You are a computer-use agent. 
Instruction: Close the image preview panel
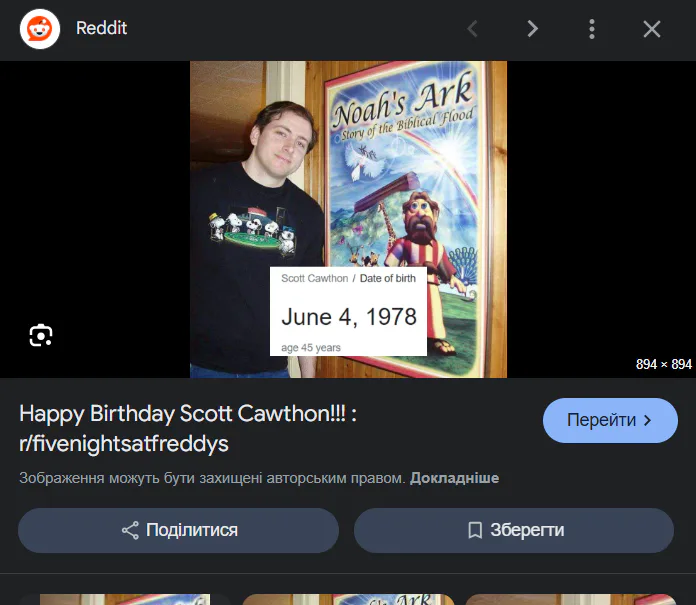[x=652, y=29]
